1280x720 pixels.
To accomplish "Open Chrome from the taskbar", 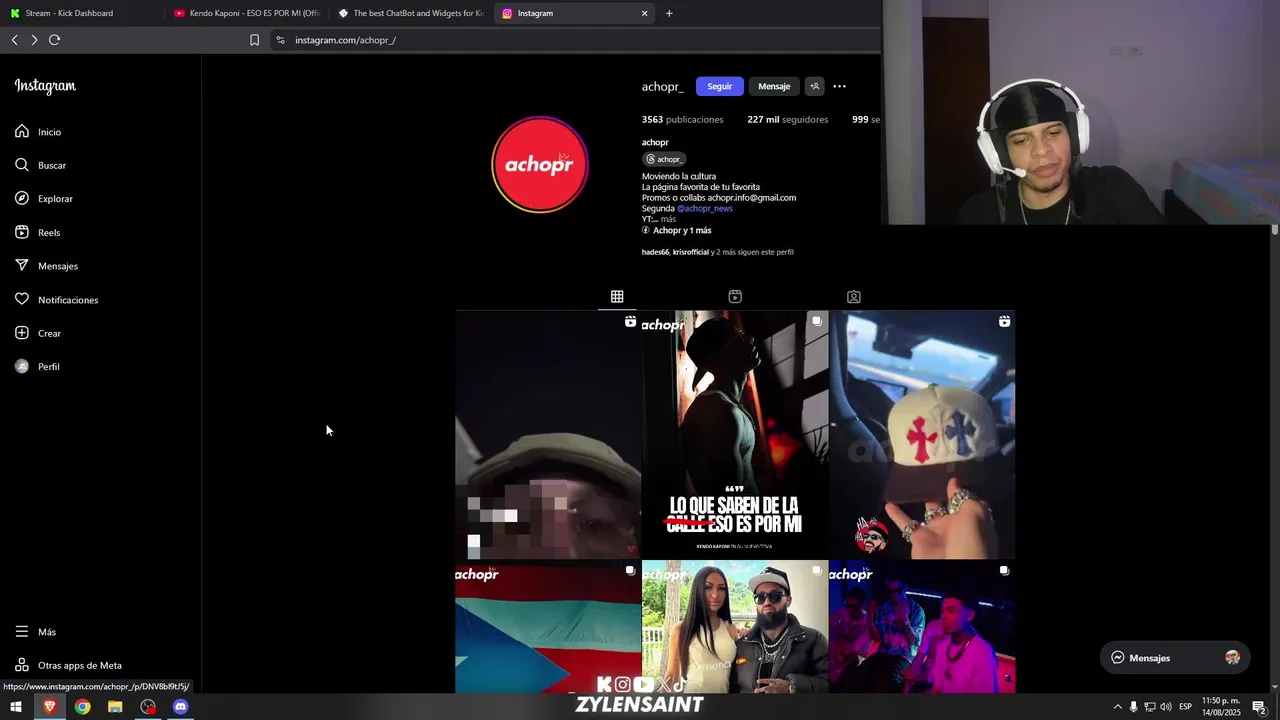I will click(x=82, y=707).
